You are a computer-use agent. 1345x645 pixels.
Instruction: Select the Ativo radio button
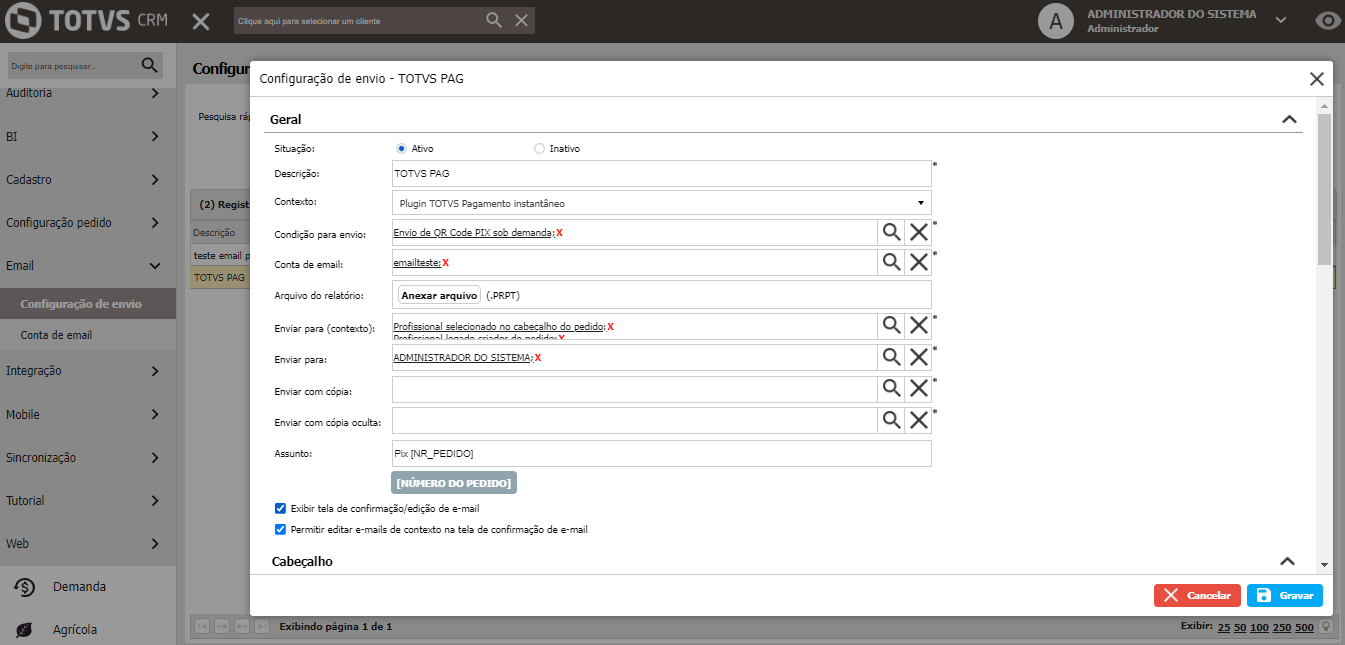(401, 148)
